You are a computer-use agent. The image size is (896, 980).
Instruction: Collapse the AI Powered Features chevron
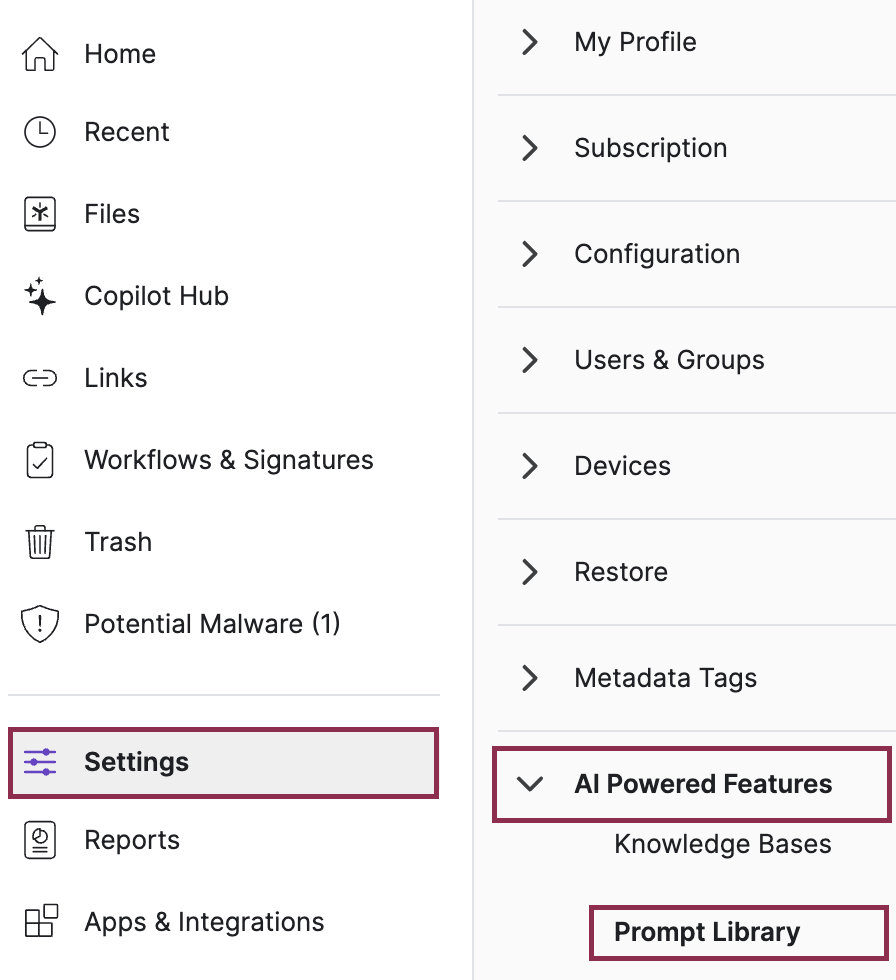click(530, 784)
